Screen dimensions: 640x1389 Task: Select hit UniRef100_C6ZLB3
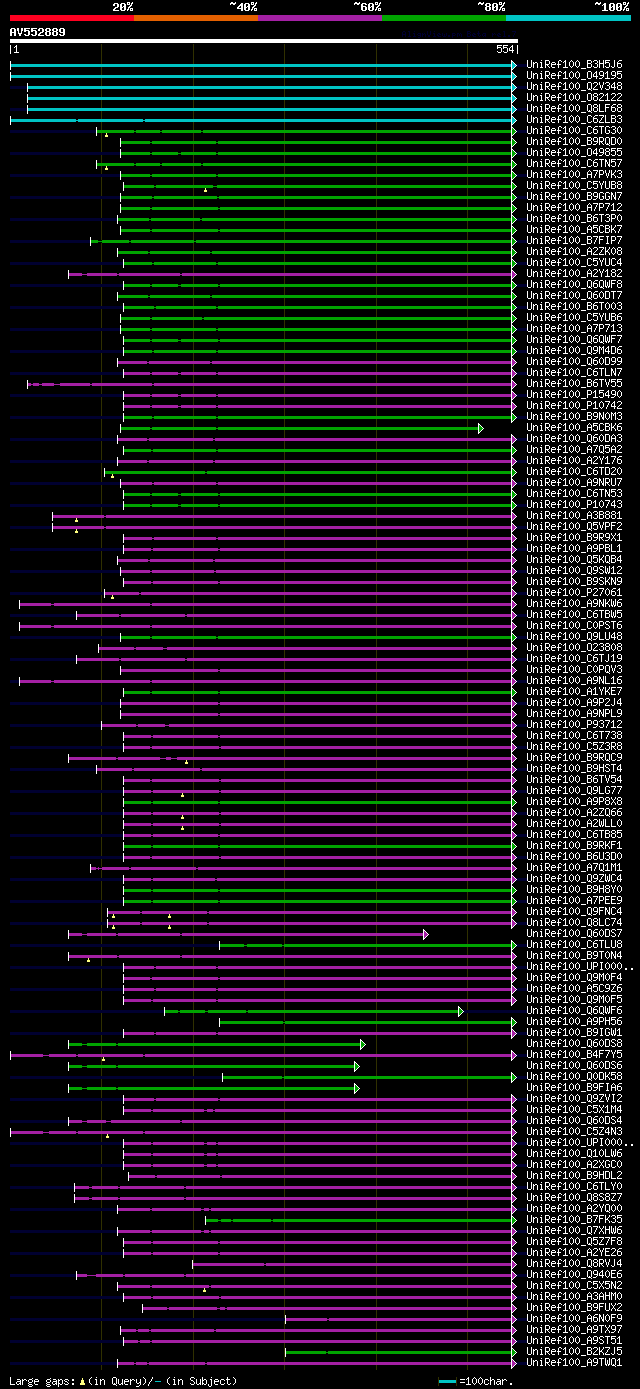click(x=574, y=120)
